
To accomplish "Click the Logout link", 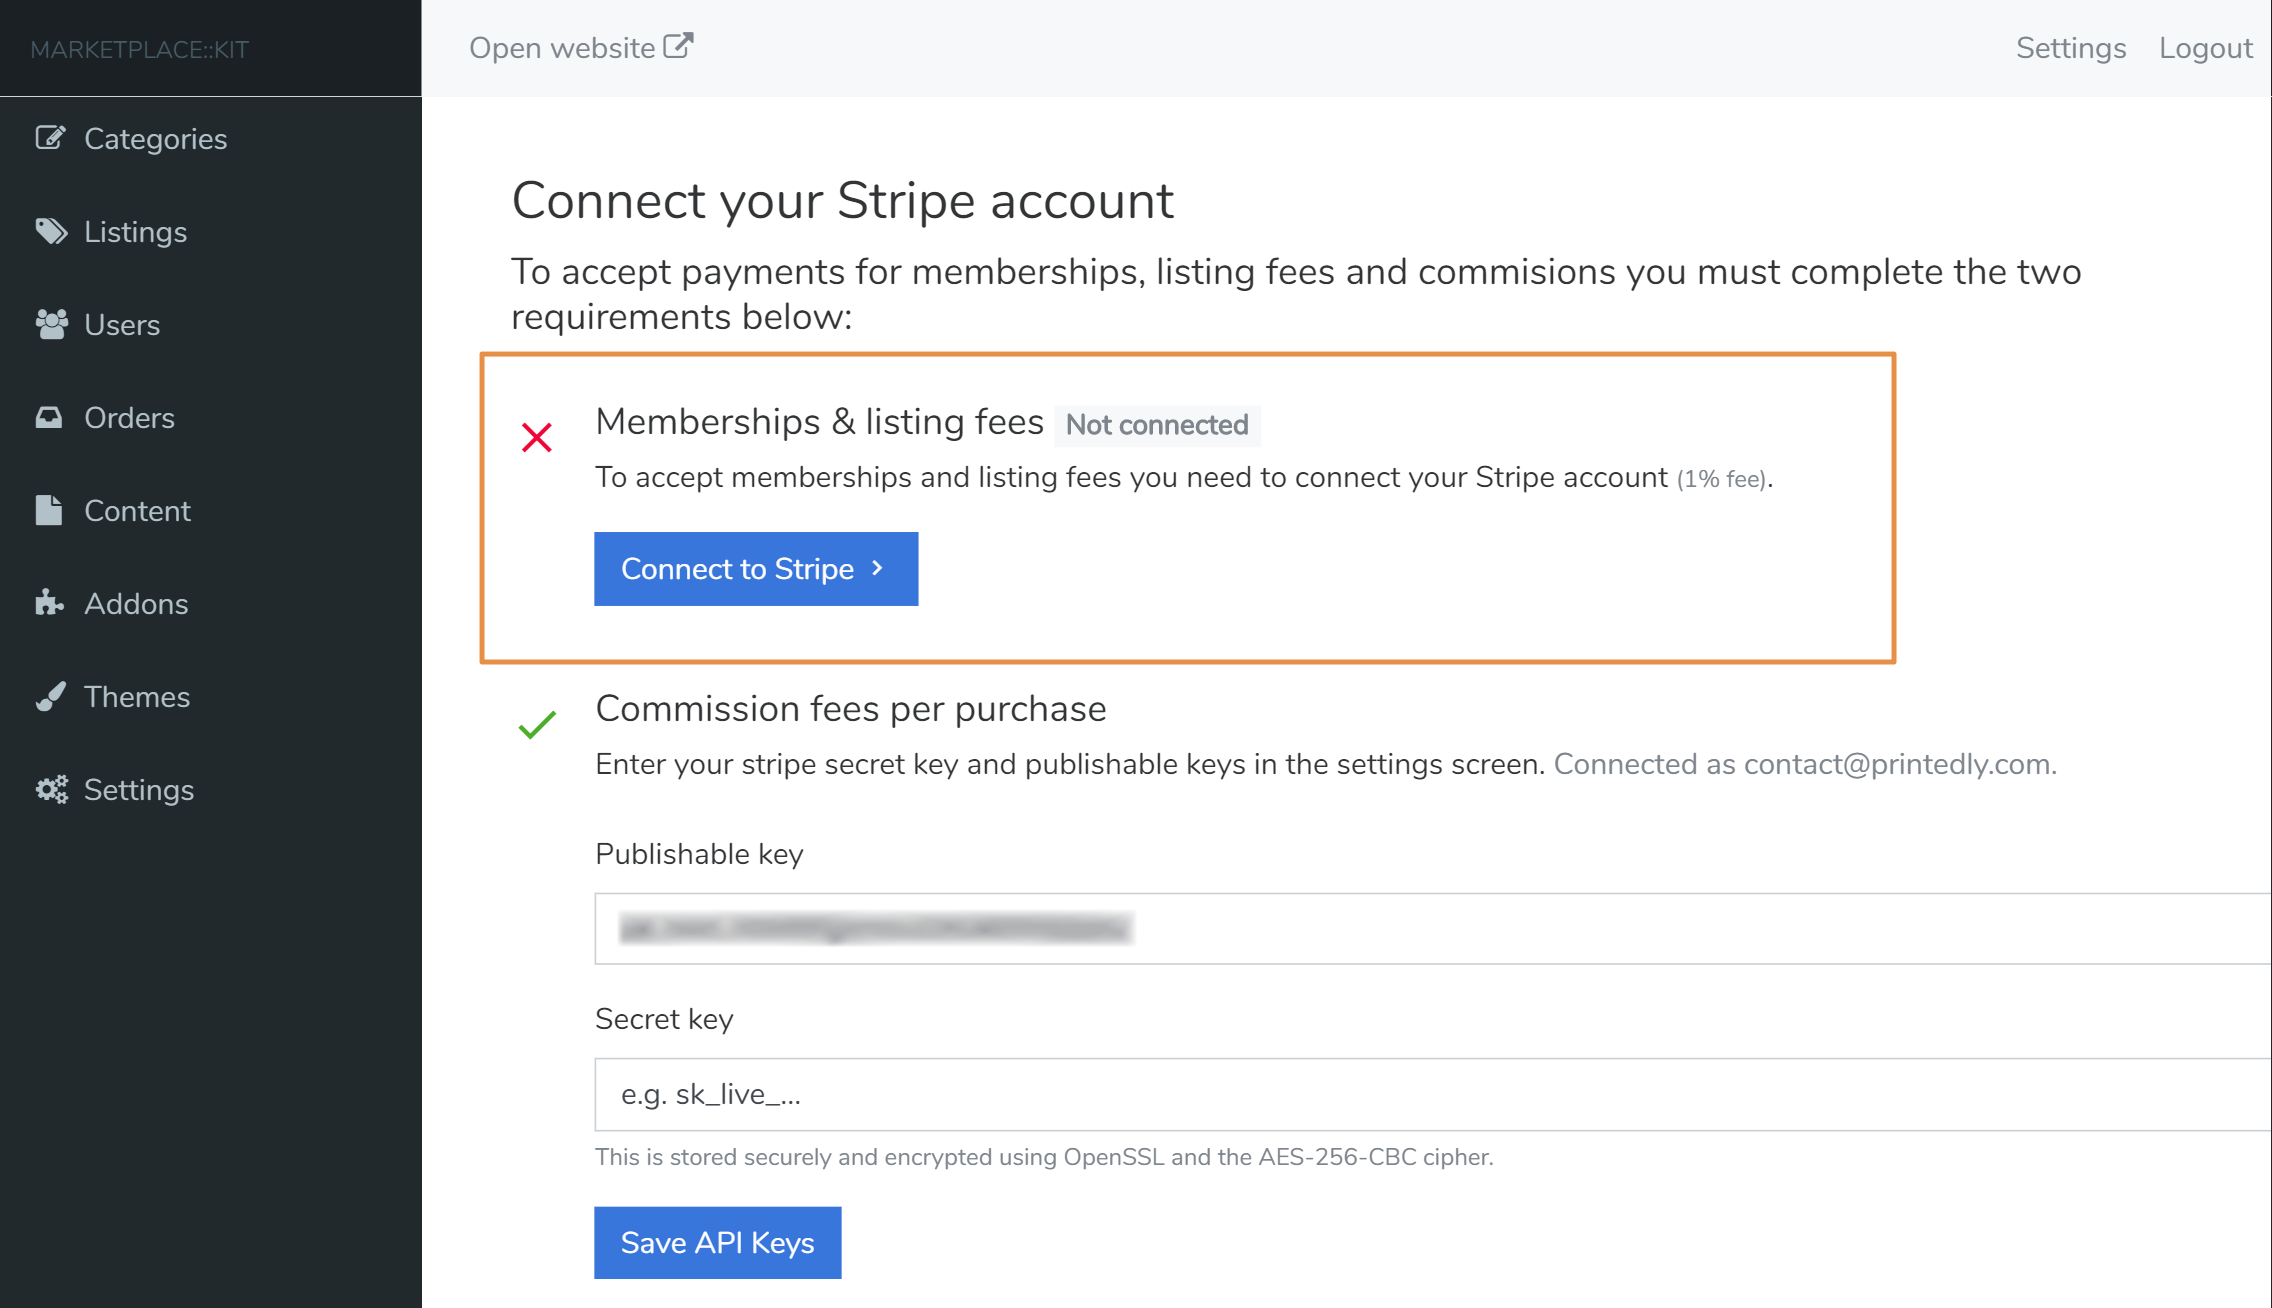I will [x=2205, y=48].
